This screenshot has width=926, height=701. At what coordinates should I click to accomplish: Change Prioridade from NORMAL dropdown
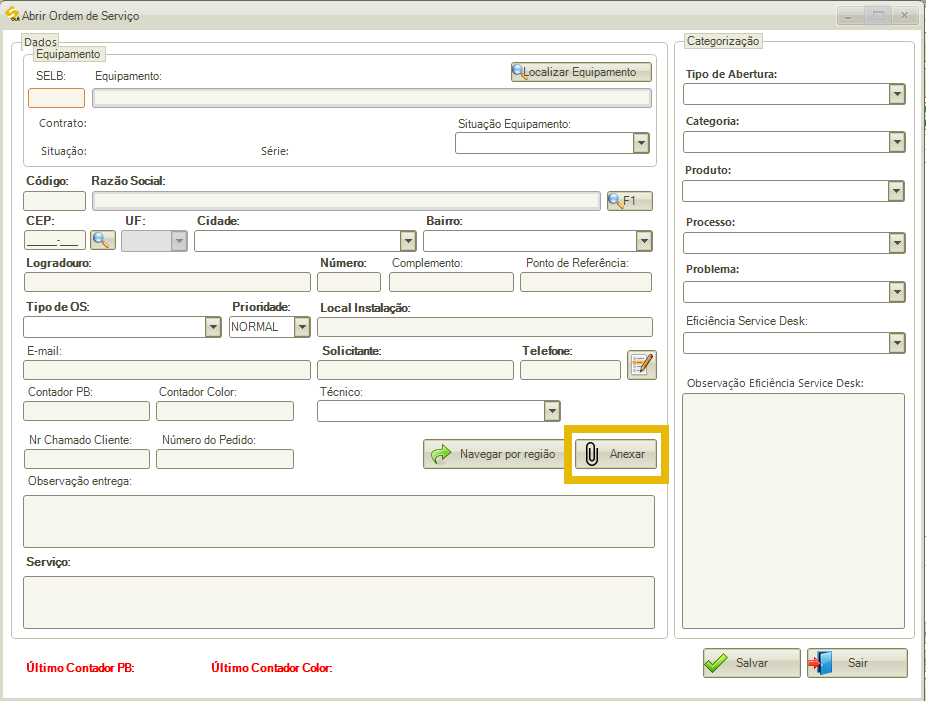[302, 327]
